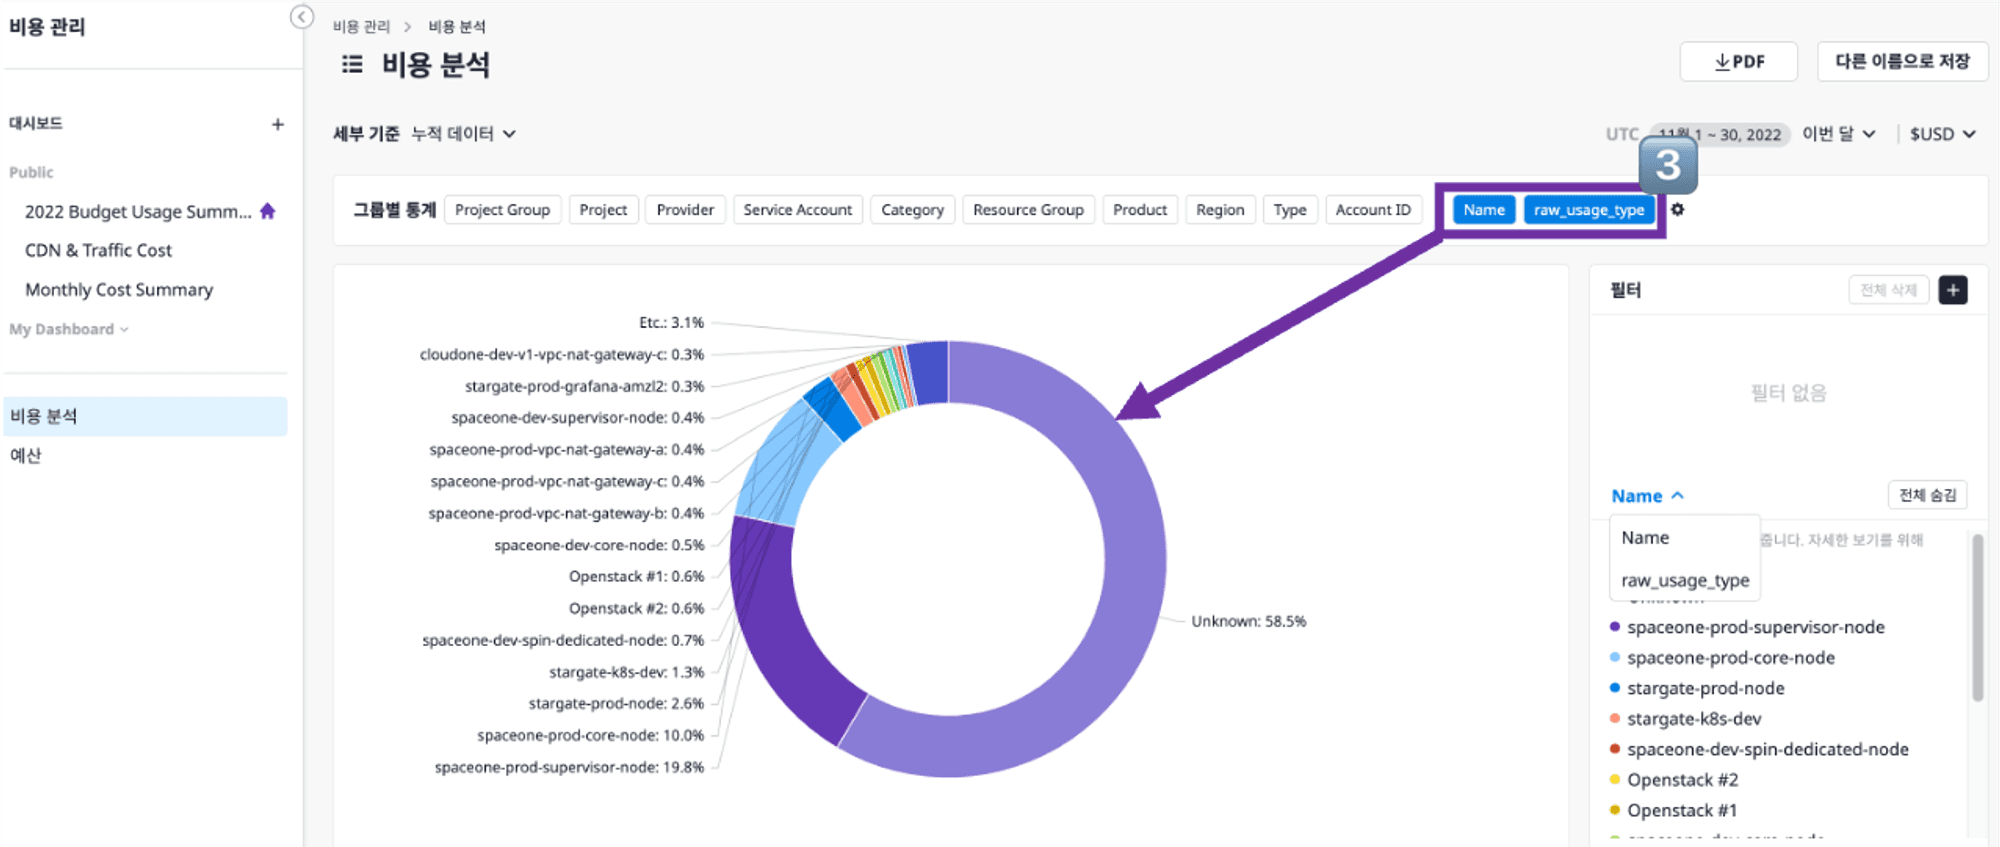Open the 누적 데이터 granularity dropdown

464,134
